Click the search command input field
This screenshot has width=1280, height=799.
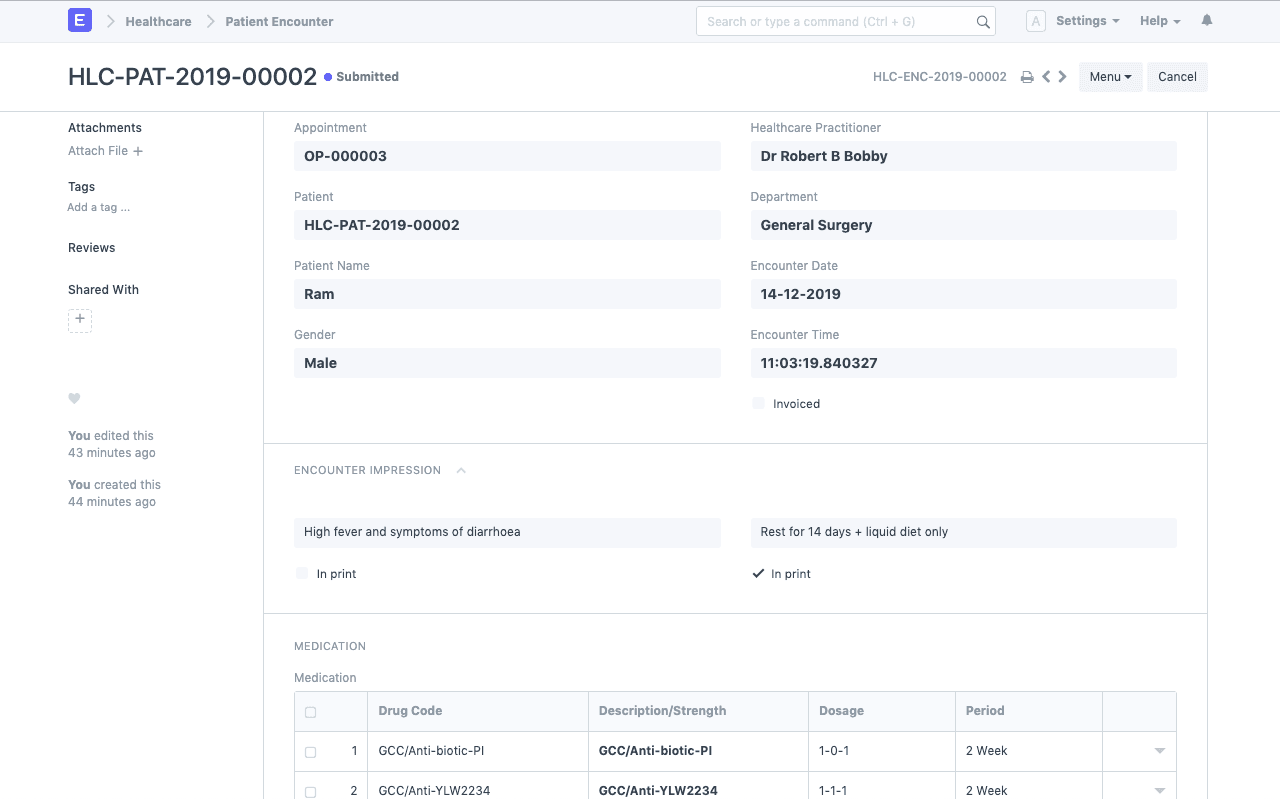coord(835,21)
